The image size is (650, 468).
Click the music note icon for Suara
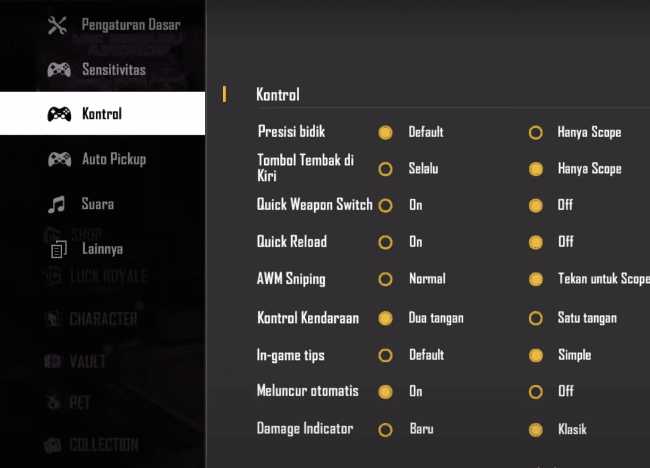(x=57, y=204)
